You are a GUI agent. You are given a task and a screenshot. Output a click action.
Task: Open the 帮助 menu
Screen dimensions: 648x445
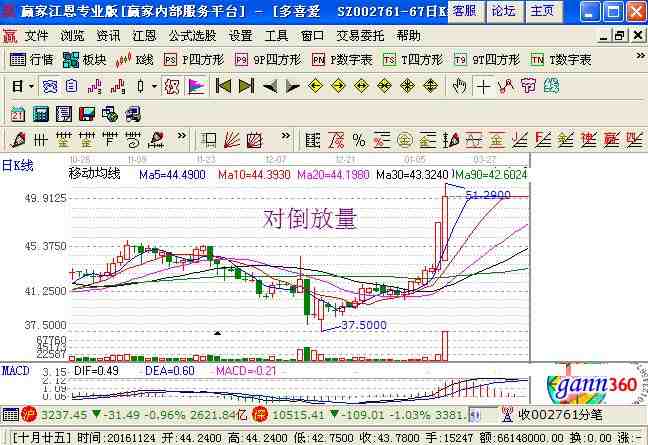click(408, 36)
